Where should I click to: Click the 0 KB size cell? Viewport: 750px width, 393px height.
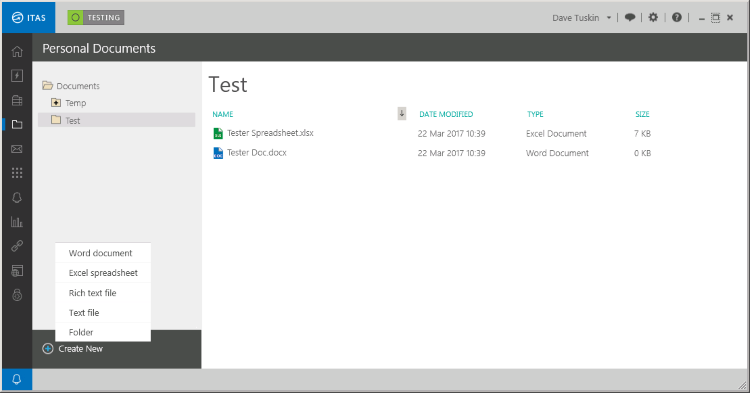(642, 153)
